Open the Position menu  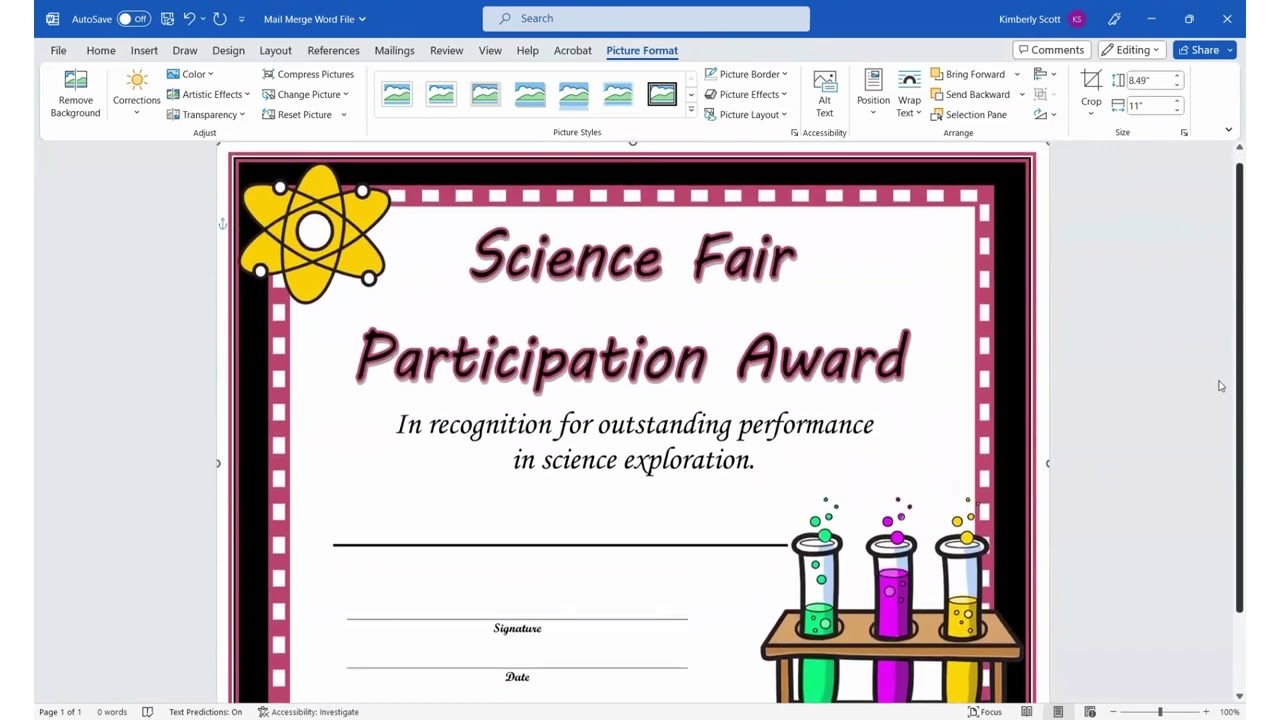[x=873, y=94]
